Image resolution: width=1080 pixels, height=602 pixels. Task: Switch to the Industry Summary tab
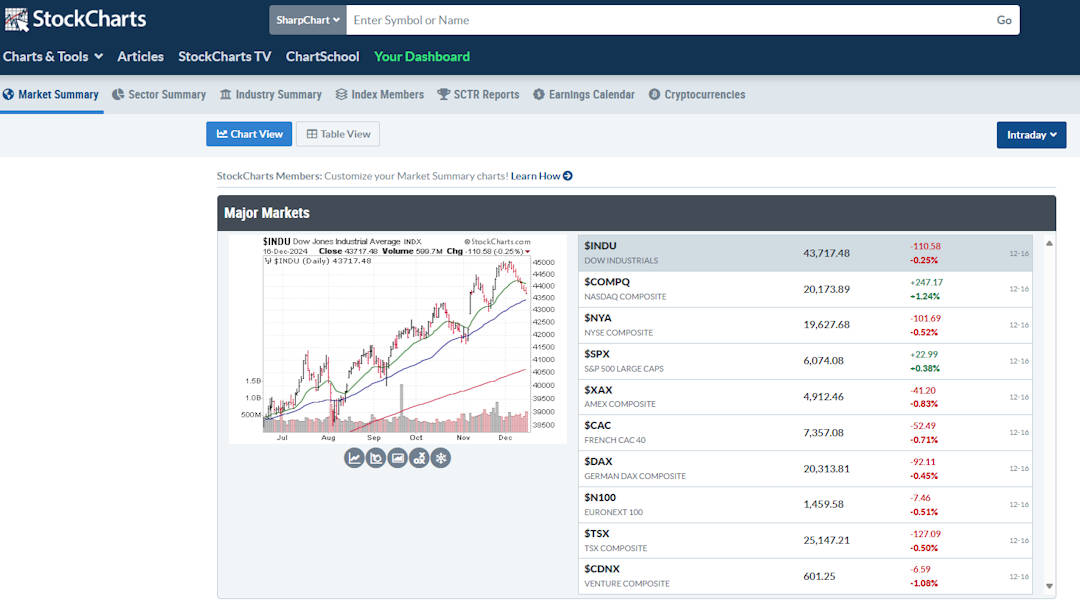click(x=271, y=94)
